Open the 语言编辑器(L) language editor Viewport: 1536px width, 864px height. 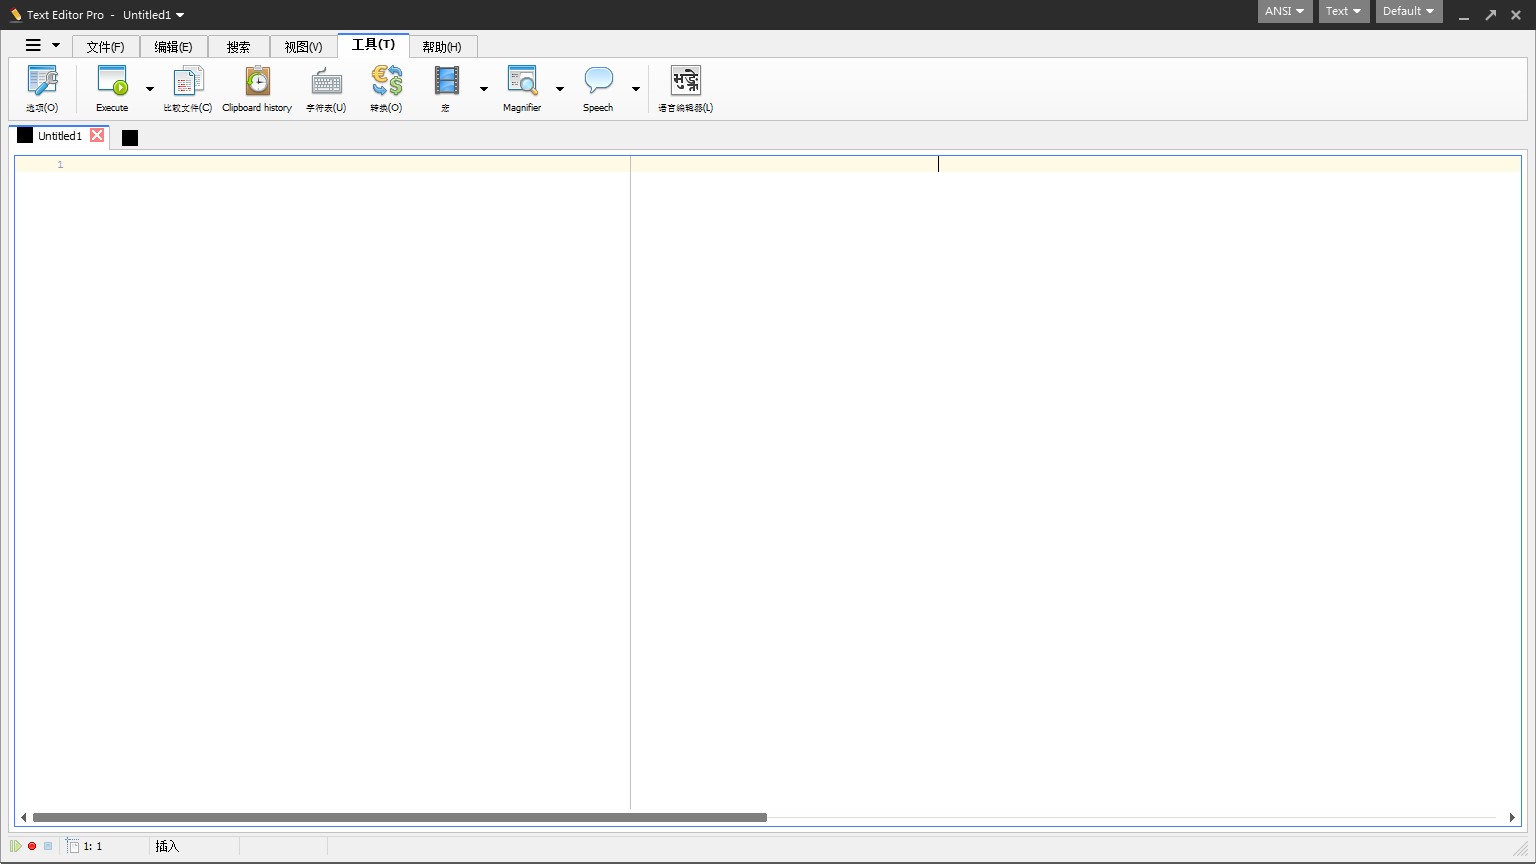point(685,82)
